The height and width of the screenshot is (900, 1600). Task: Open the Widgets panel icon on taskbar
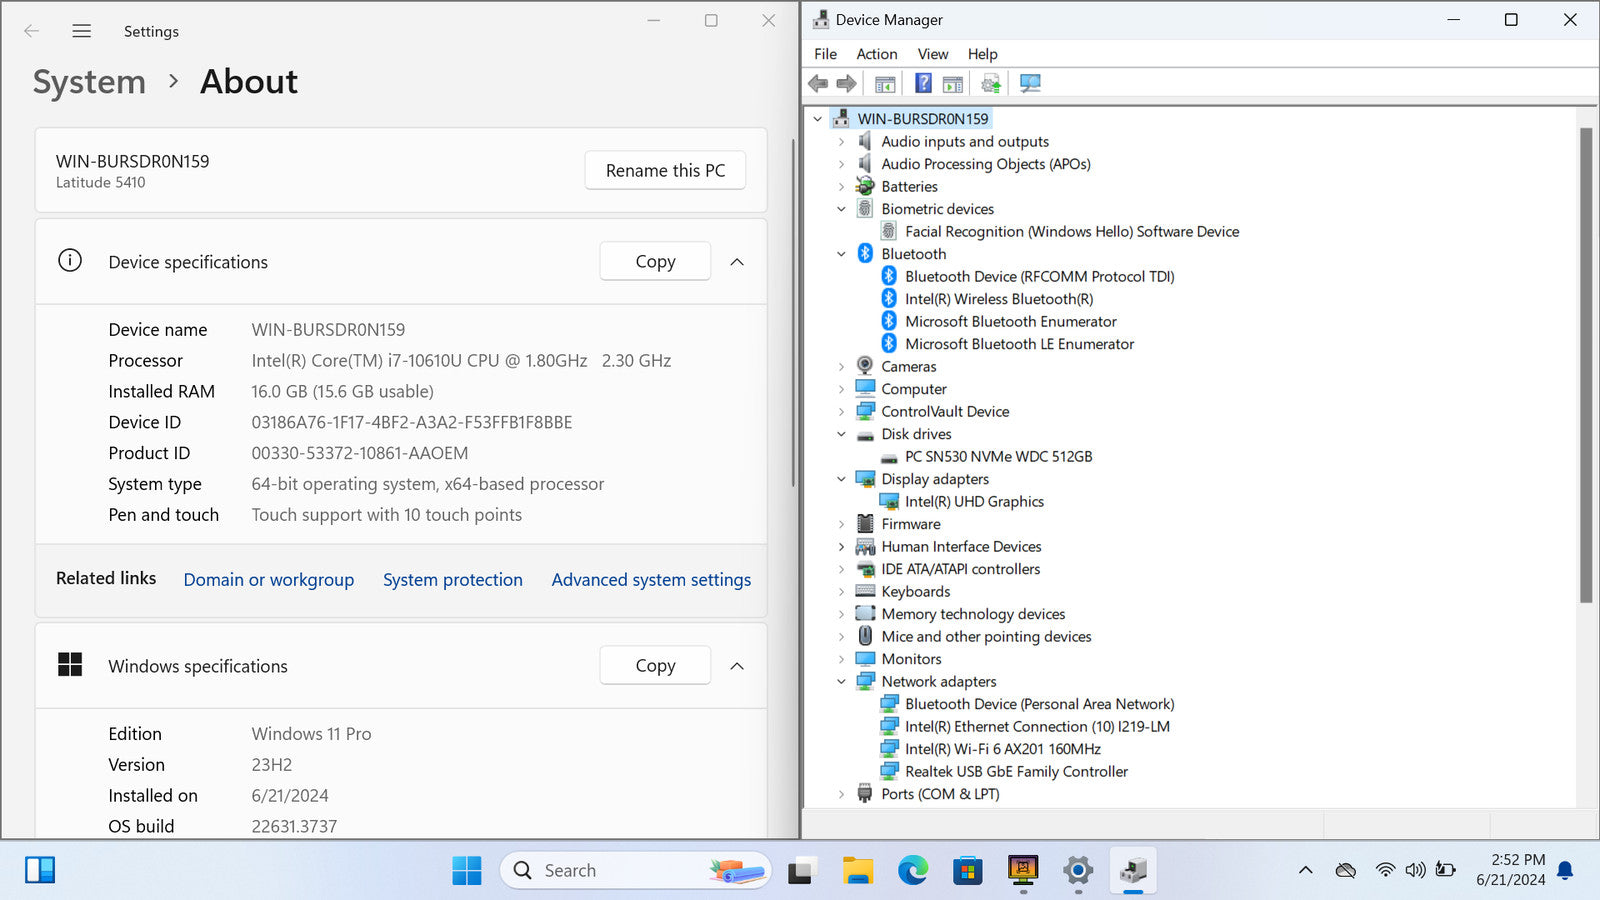pos(40,870)
